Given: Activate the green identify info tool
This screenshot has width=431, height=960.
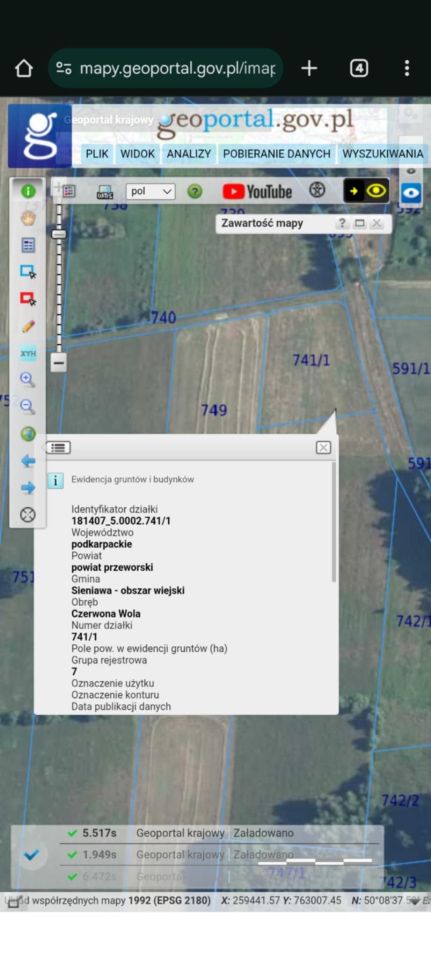Looking at the screenshot, I should [x=28, y=191].
